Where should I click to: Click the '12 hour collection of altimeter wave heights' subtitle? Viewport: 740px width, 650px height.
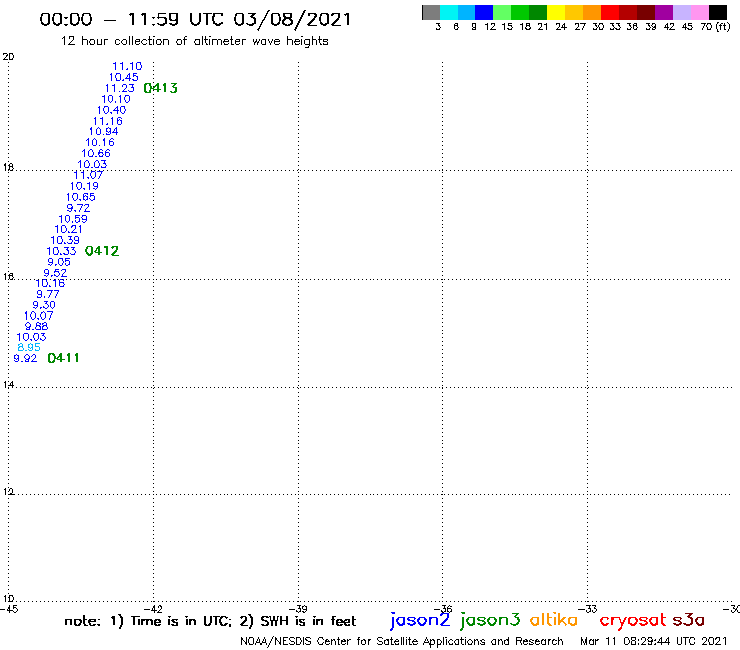coord(194,41)
